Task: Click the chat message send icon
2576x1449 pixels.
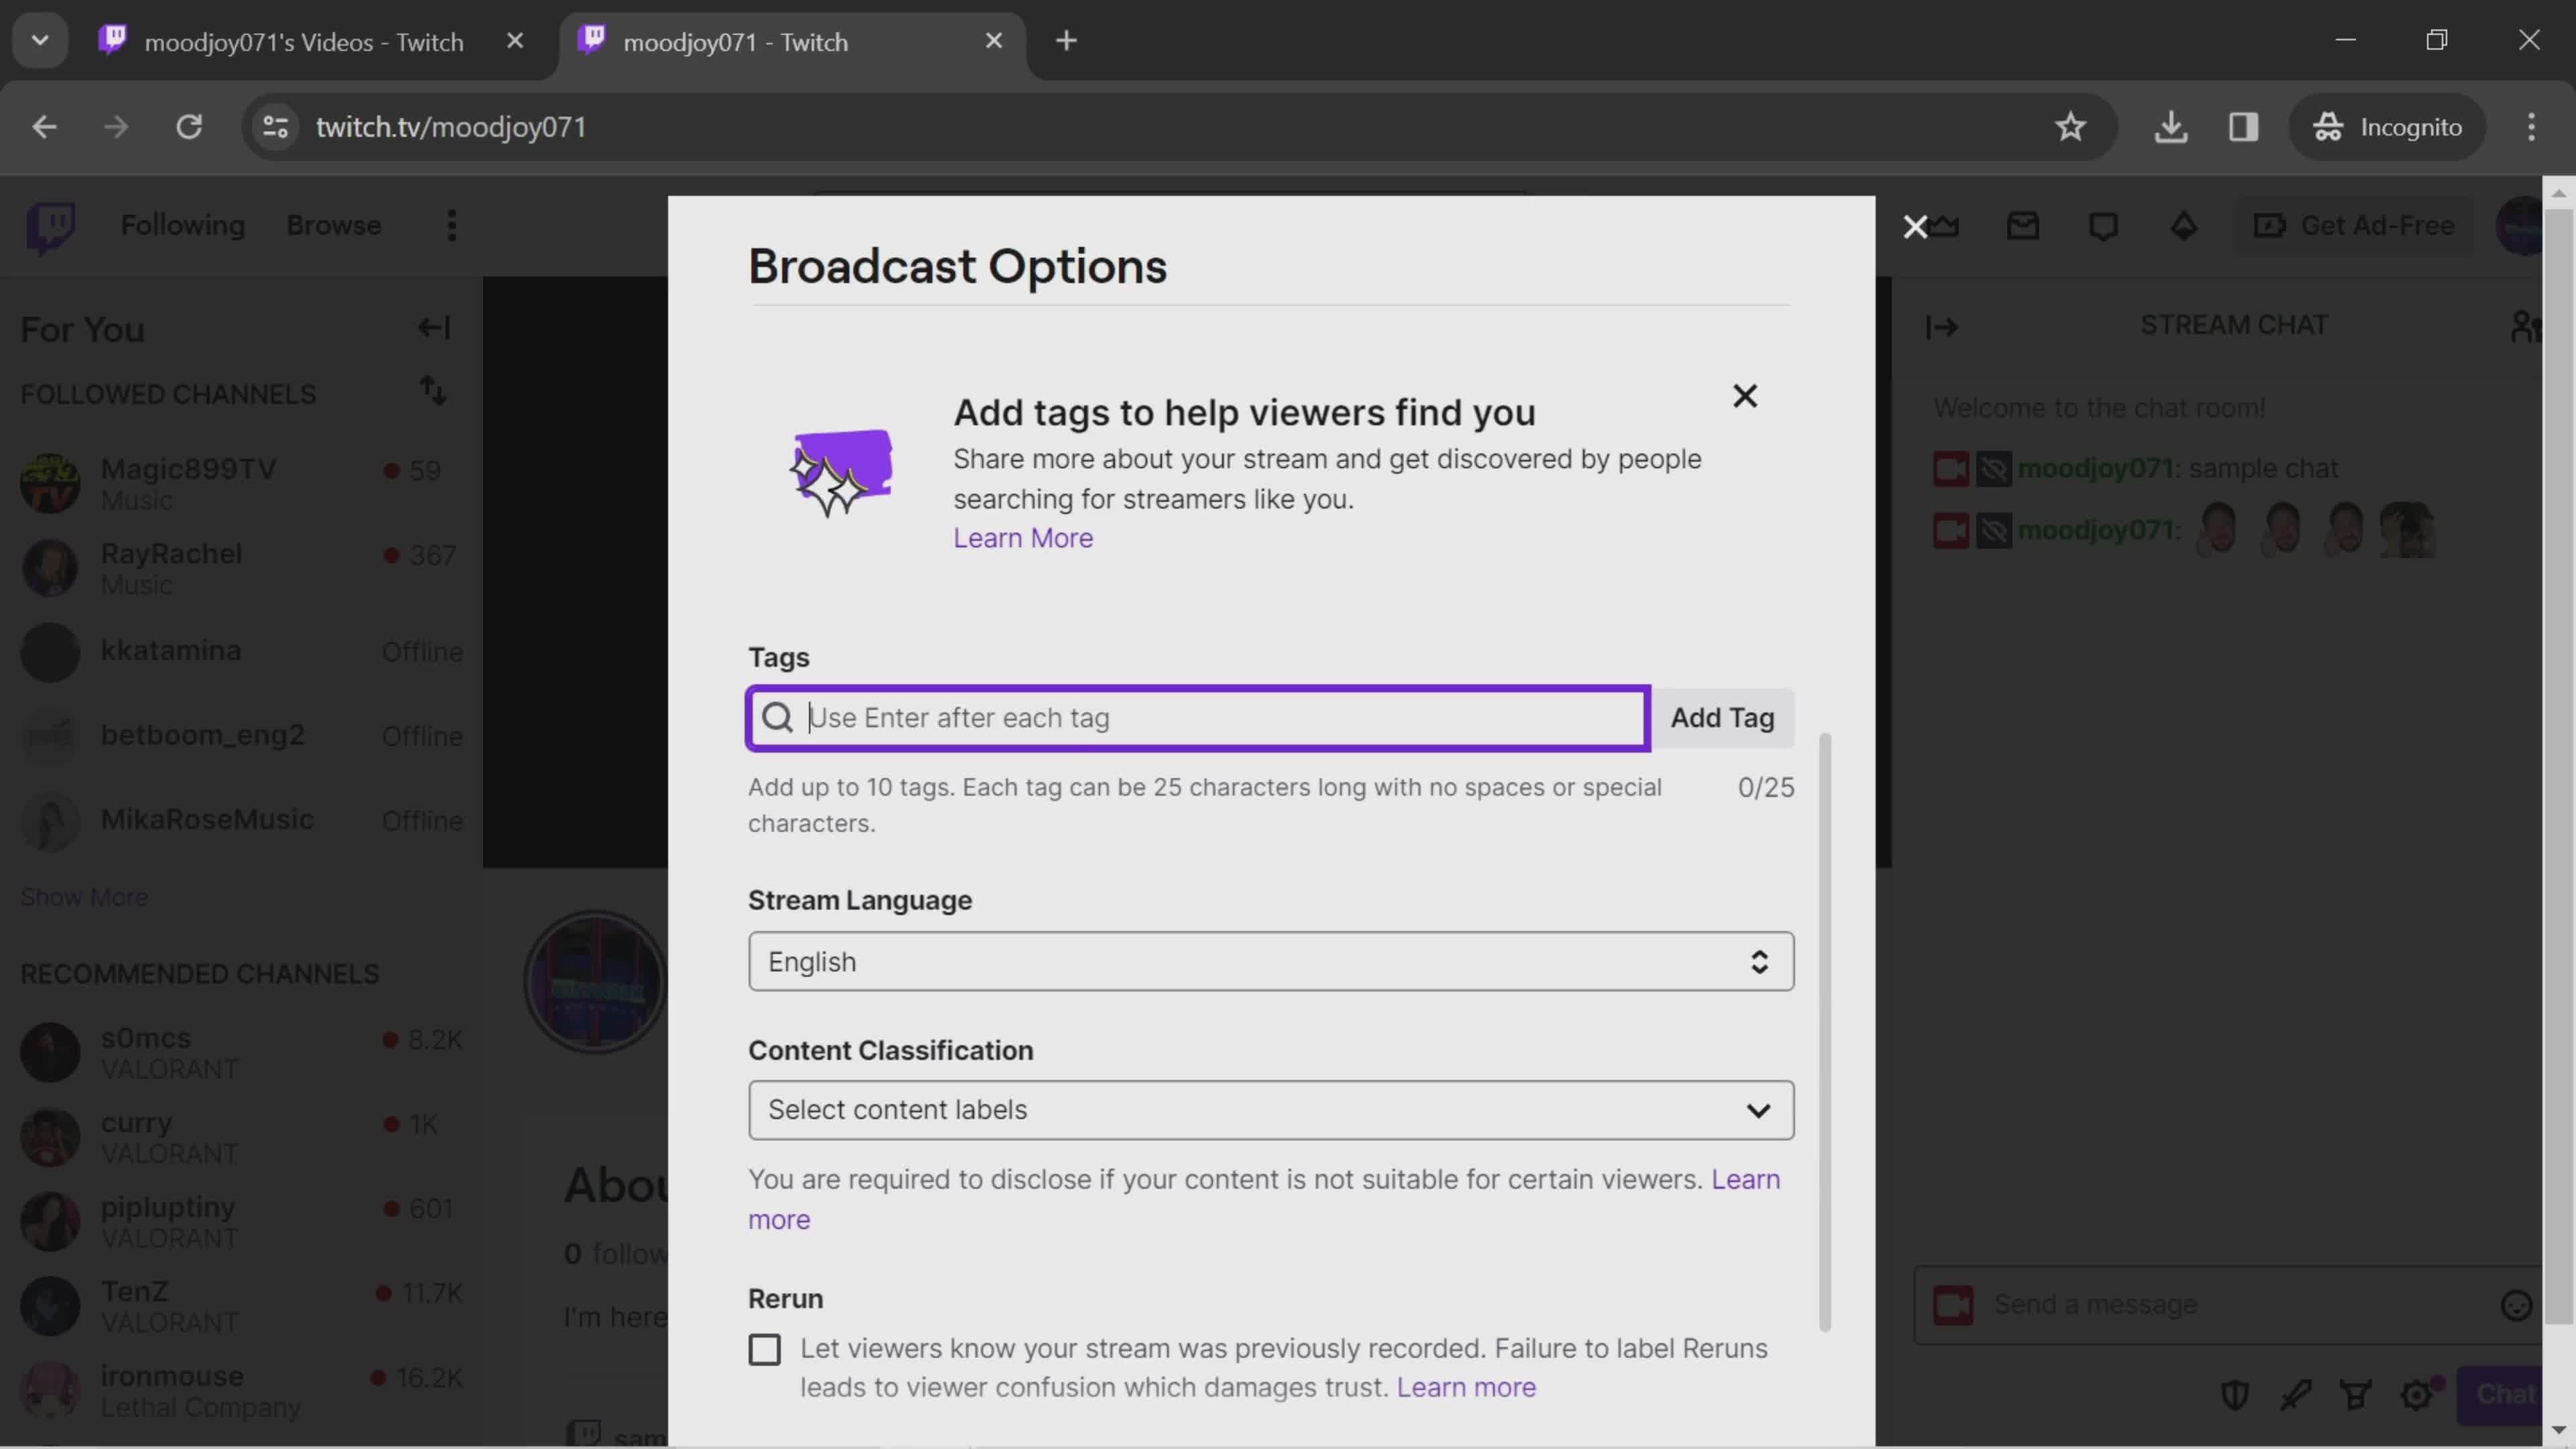Action: [2506, 1394]
